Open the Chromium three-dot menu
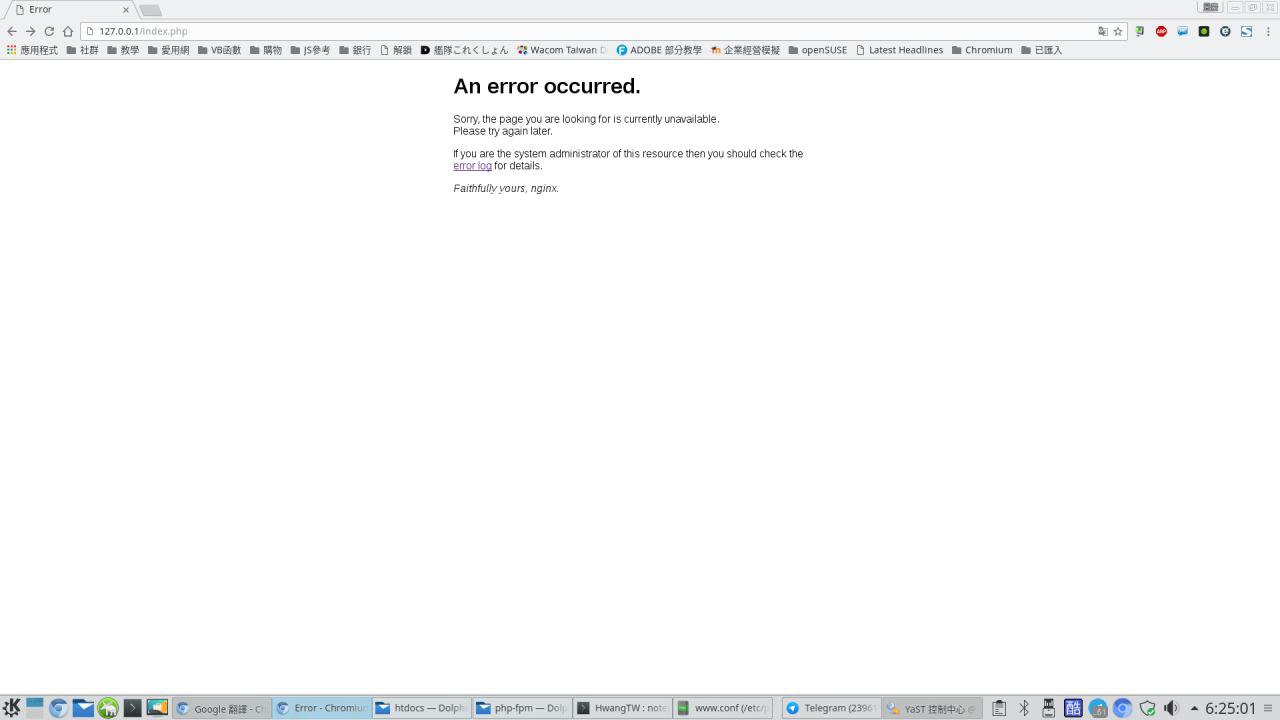1280x720 pixels. [x=1268, y=31]
